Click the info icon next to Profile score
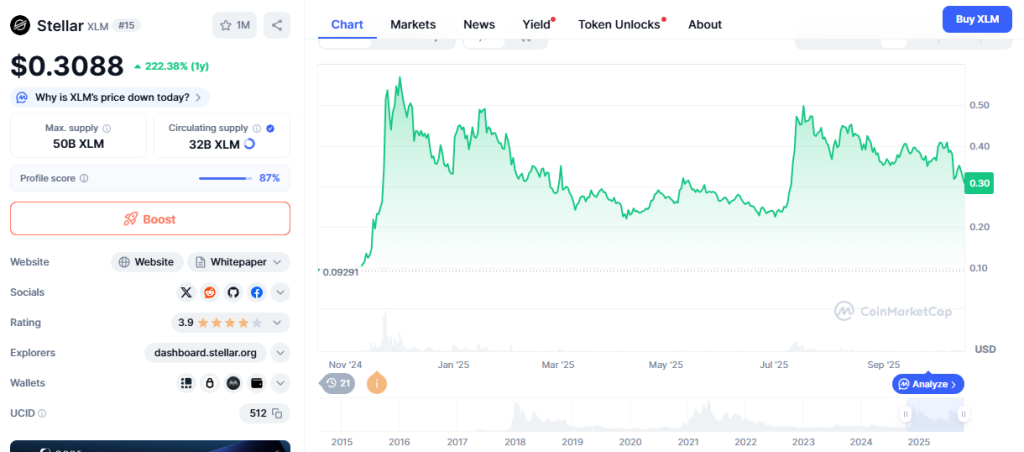This screenshot has height=452, width=1024. point(84,178)
